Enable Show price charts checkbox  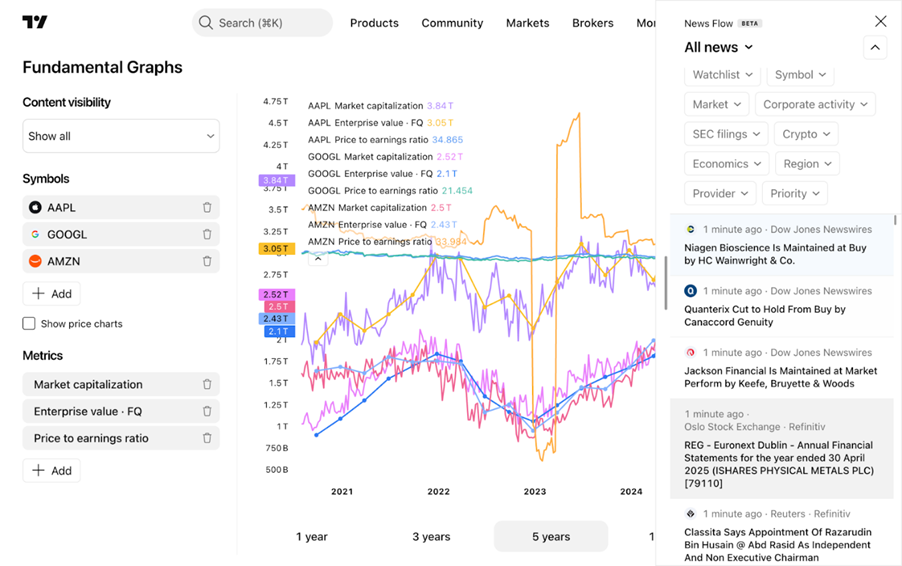[x=29, y=323]
